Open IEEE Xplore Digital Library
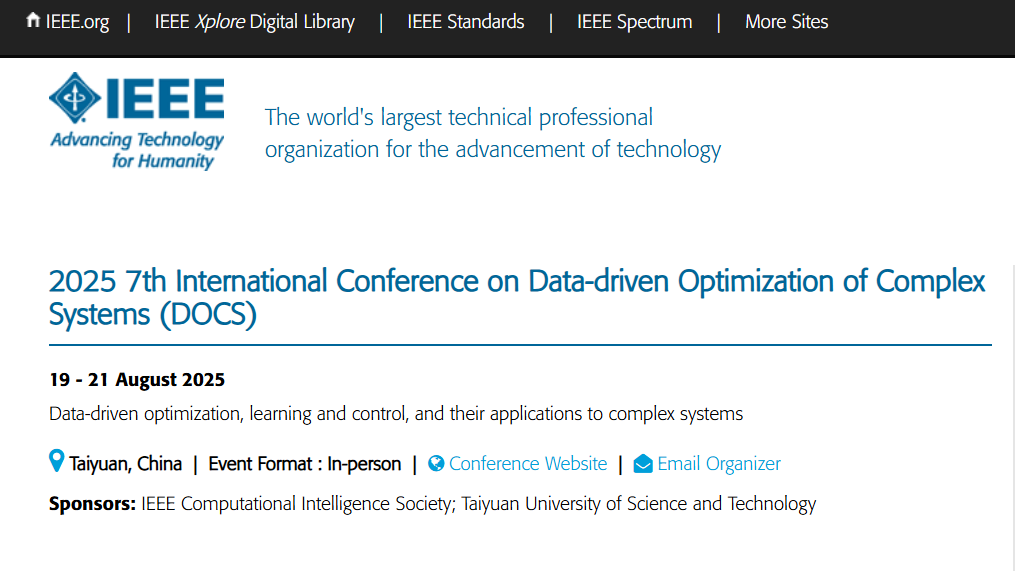 point(254,22)
